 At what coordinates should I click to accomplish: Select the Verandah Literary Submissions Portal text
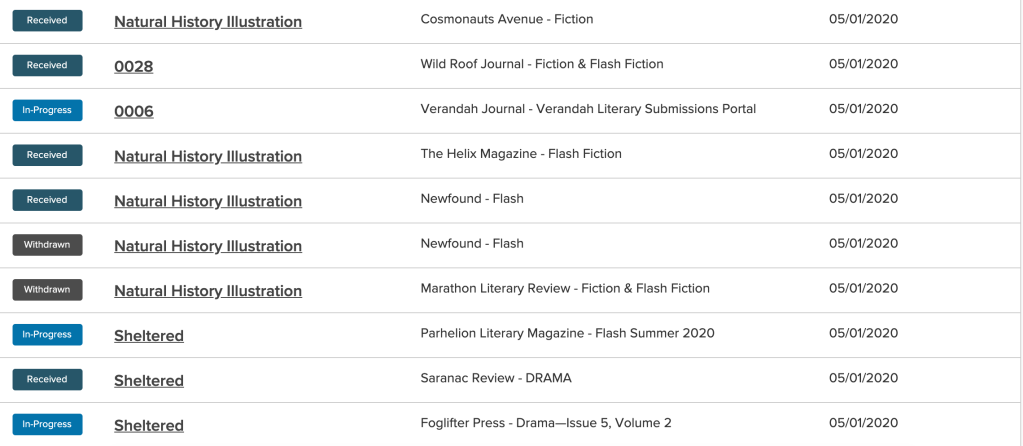(646, 109)
